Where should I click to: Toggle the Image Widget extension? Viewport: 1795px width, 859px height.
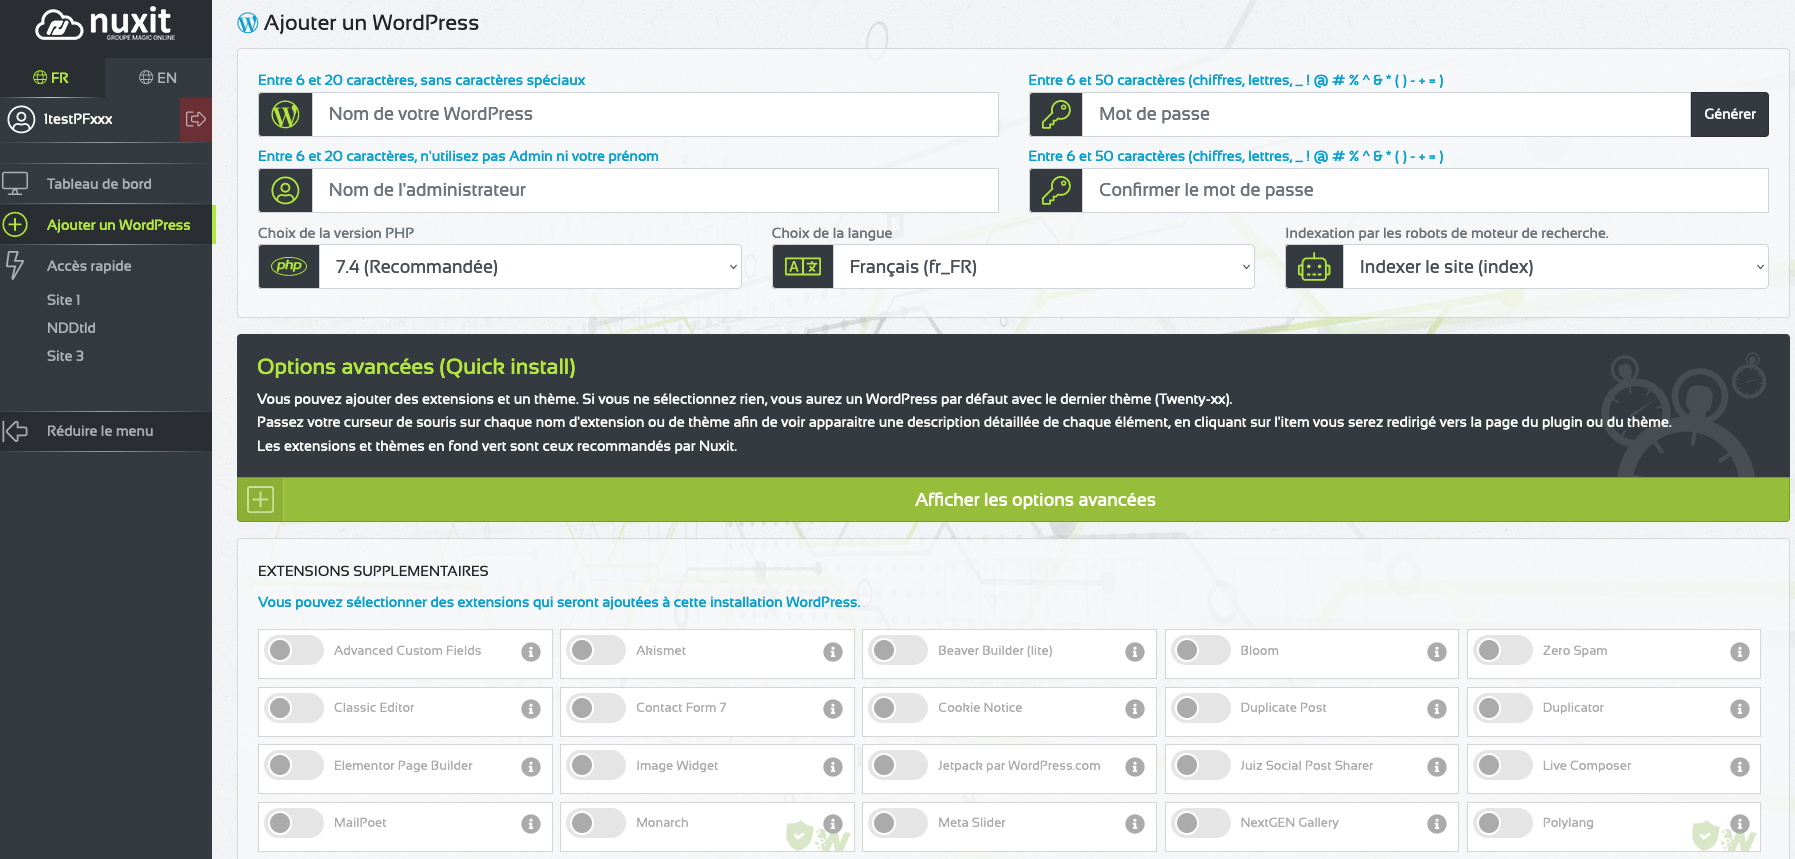coord(596,766)
